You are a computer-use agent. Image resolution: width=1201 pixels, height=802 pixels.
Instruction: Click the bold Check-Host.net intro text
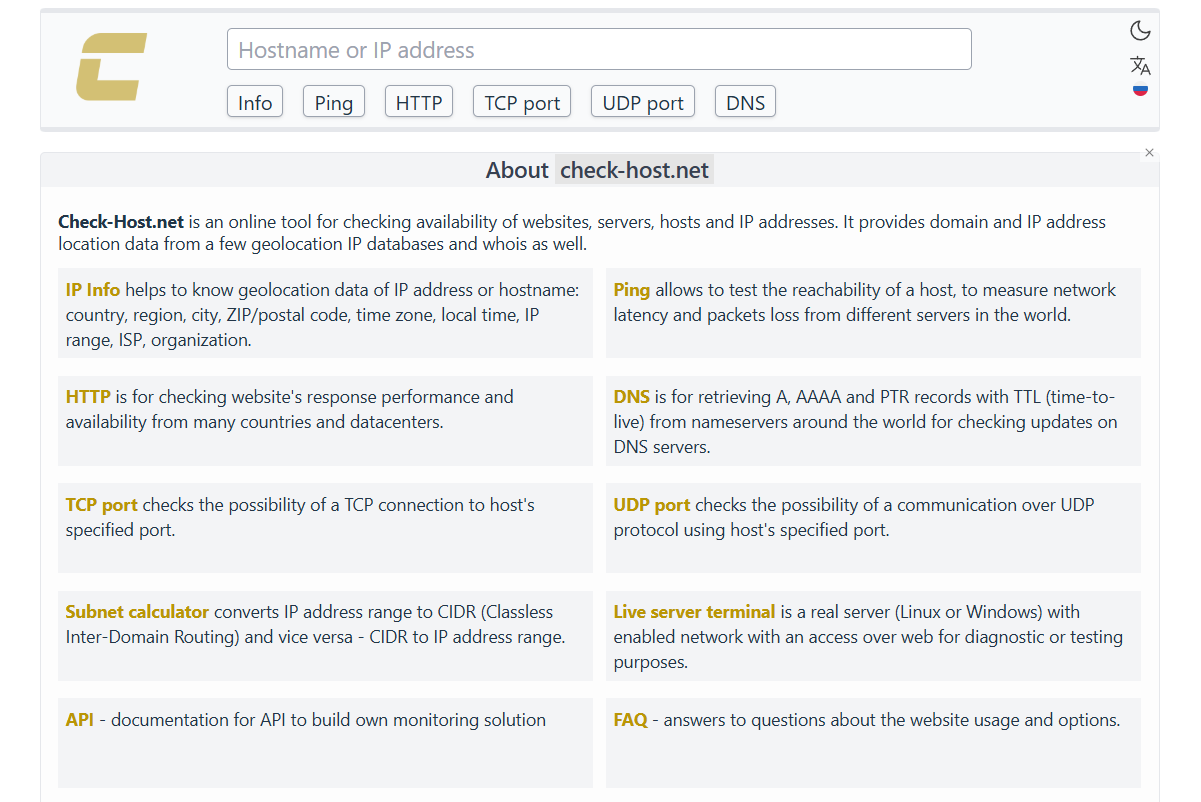coord(121,222)
